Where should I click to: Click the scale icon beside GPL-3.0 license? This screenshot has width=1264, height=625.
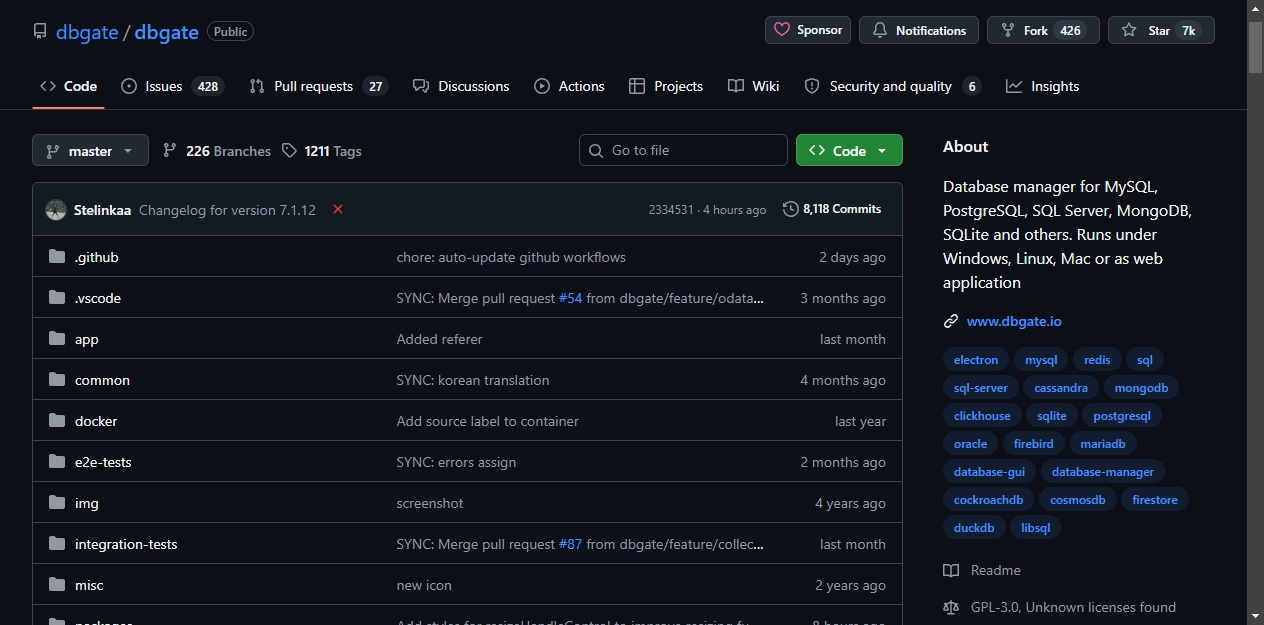tap(951, 607)
